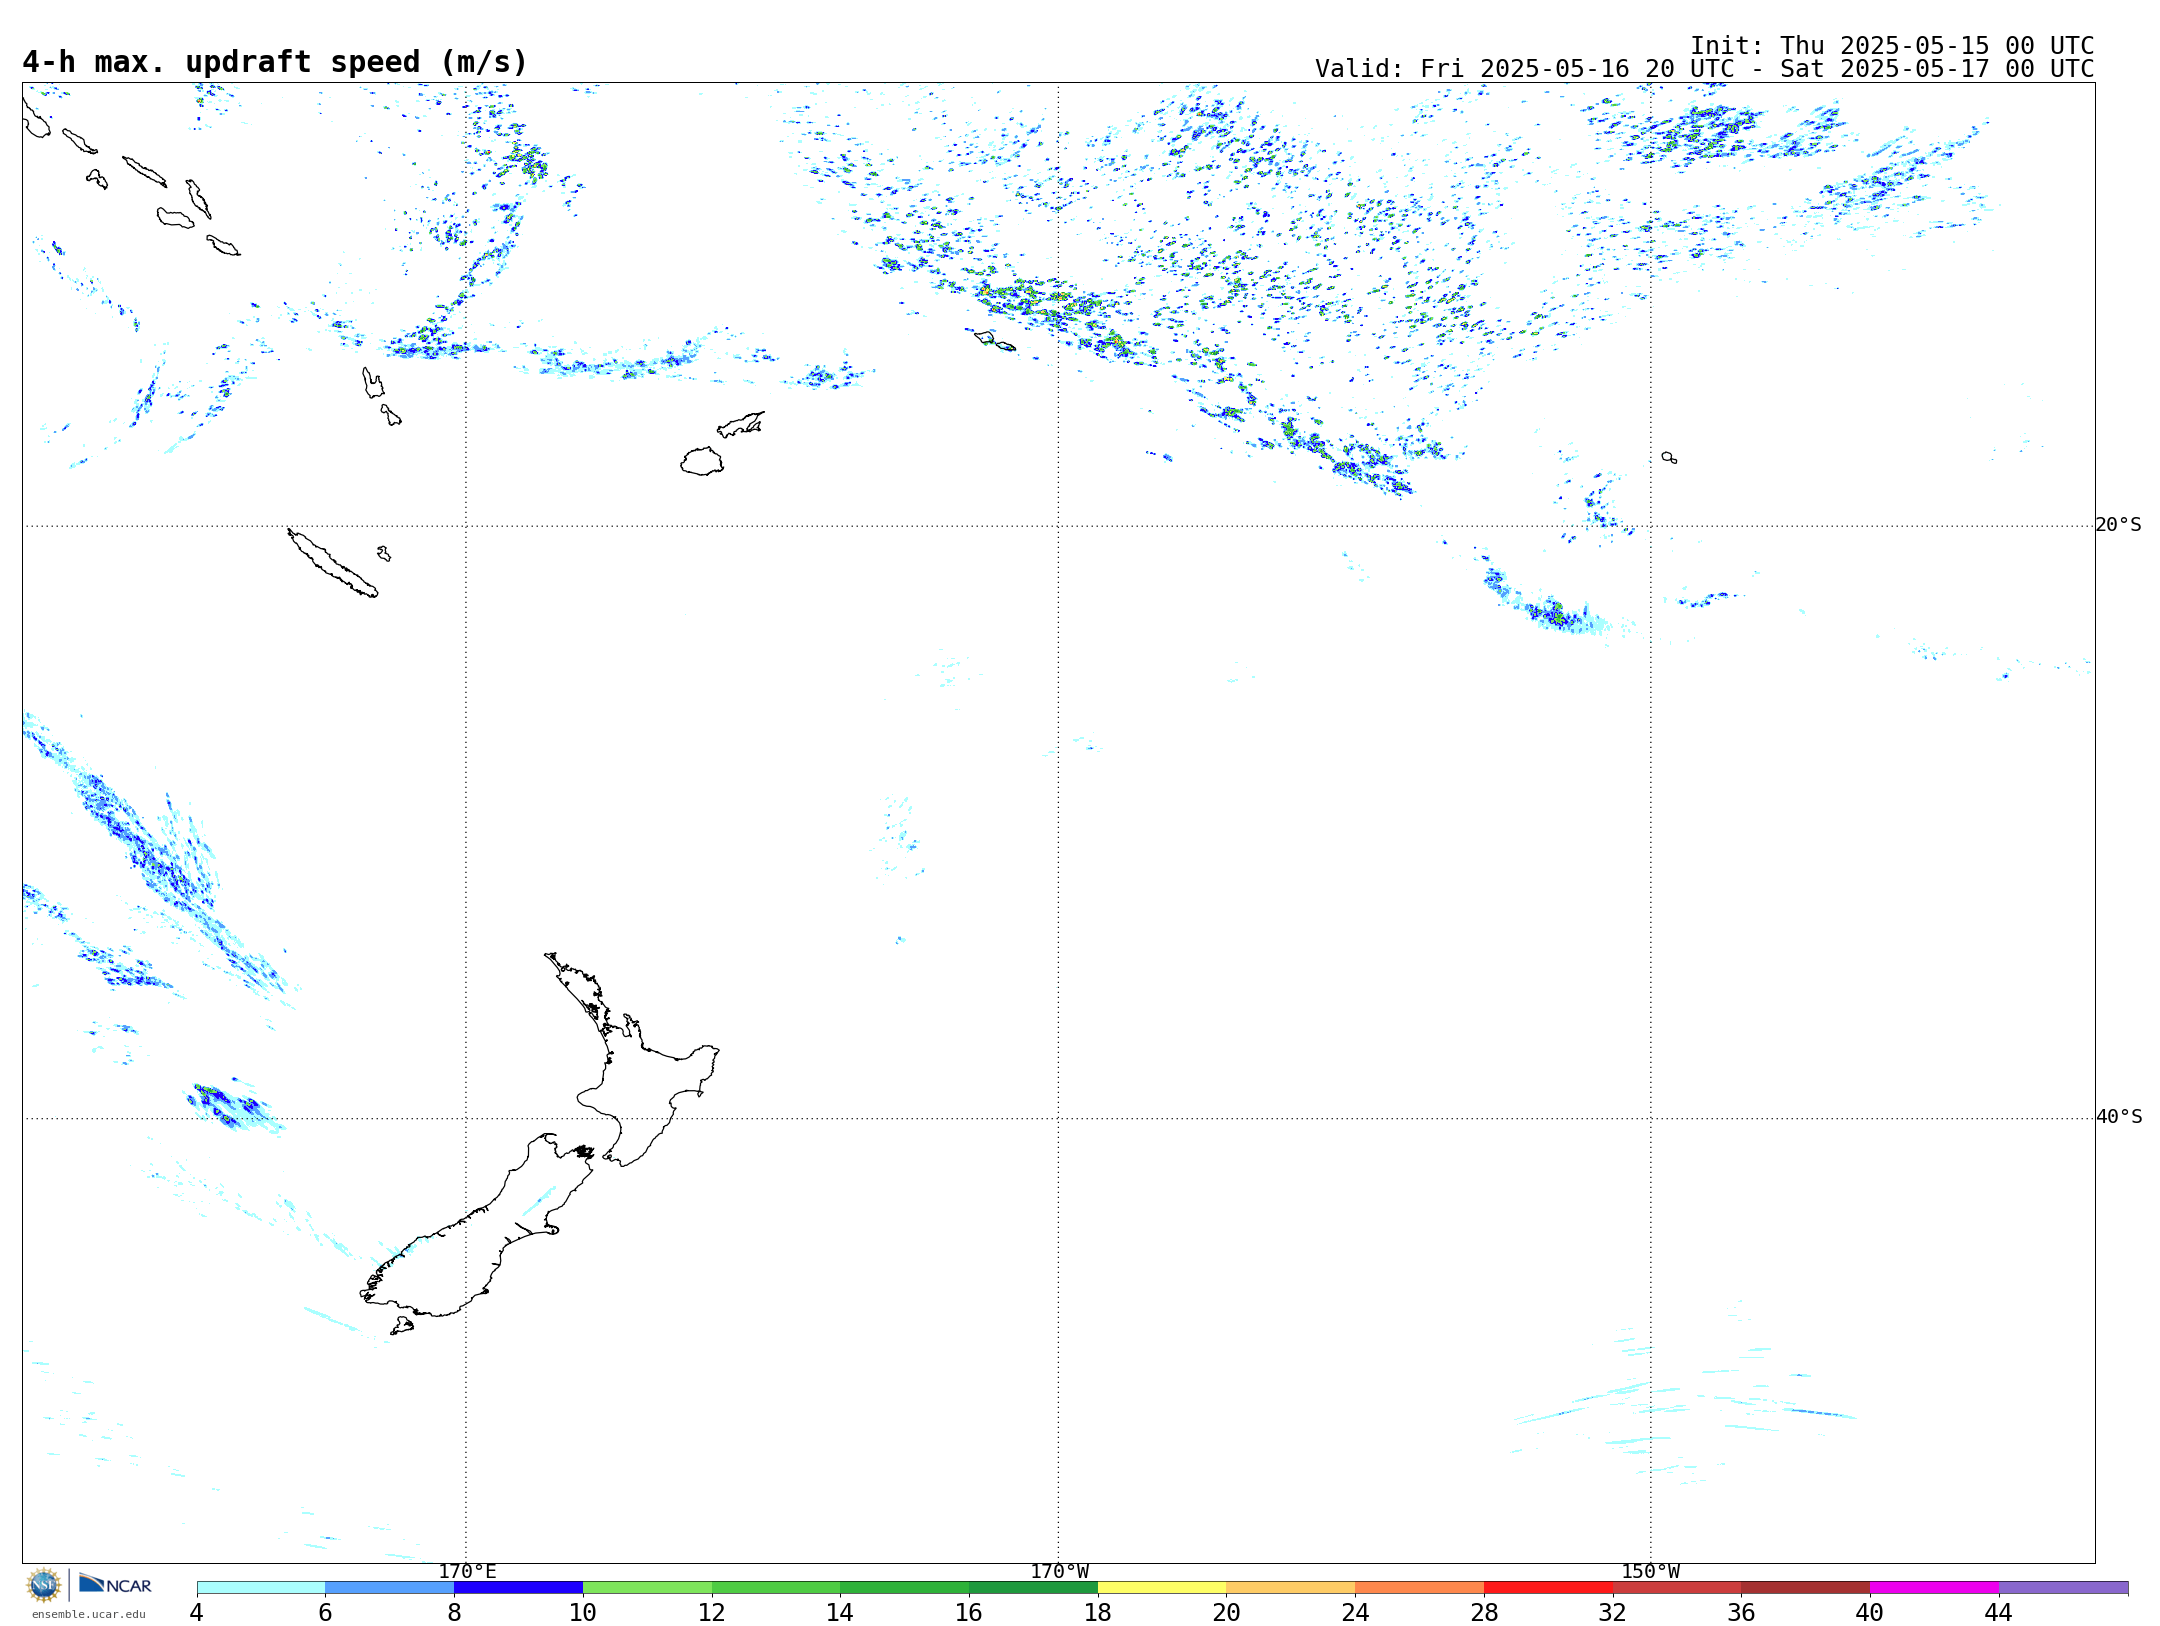Viewport: 2160px width, 1626px height.
Task: Click the colorbar tick label '32'
Action: pos(1612,1612)
